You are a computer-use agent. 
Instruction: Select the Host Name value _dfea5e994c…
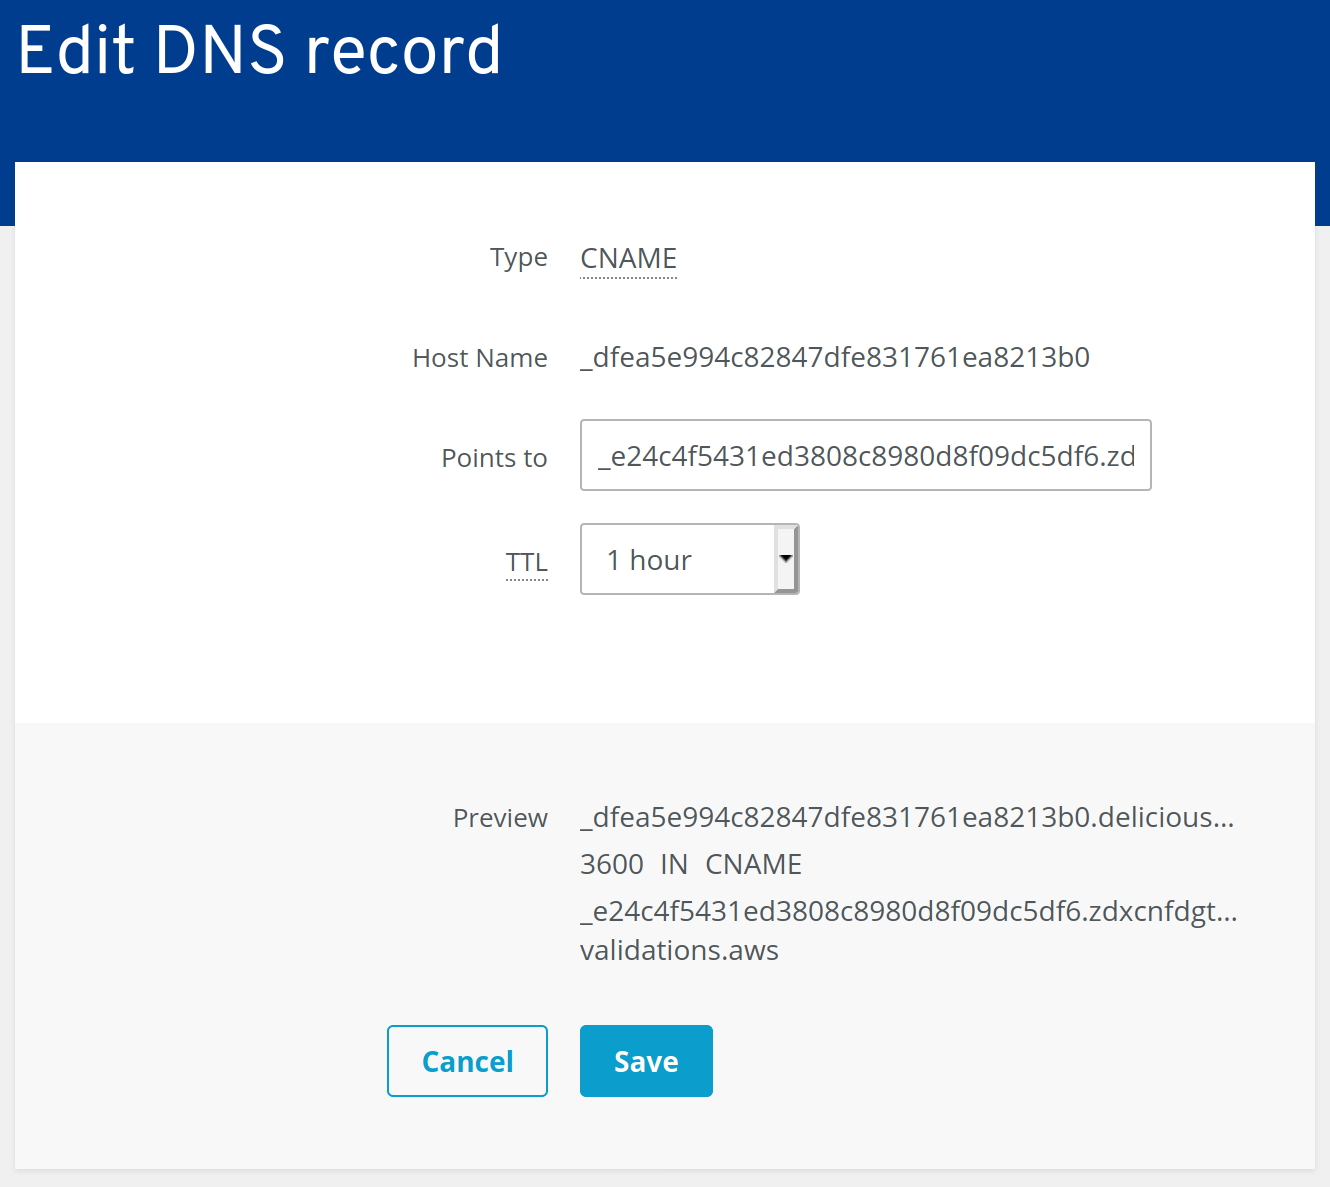point(835,358)
